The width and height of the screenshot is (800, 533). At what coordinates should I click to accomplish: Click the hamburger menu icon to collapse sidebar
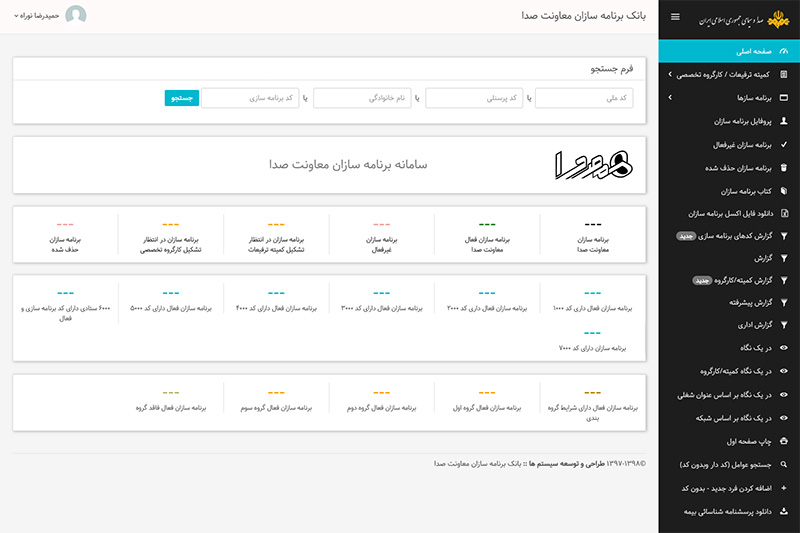click(675, 17)
